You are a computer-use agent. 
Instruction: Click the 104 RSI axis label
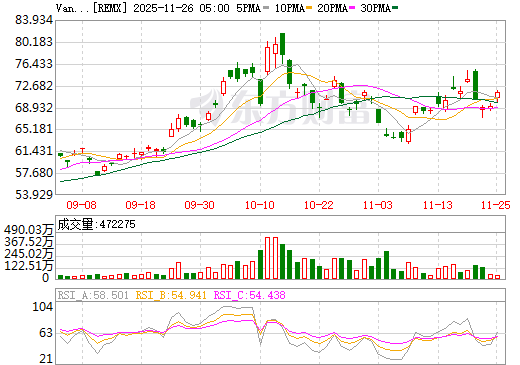[42, 306]
